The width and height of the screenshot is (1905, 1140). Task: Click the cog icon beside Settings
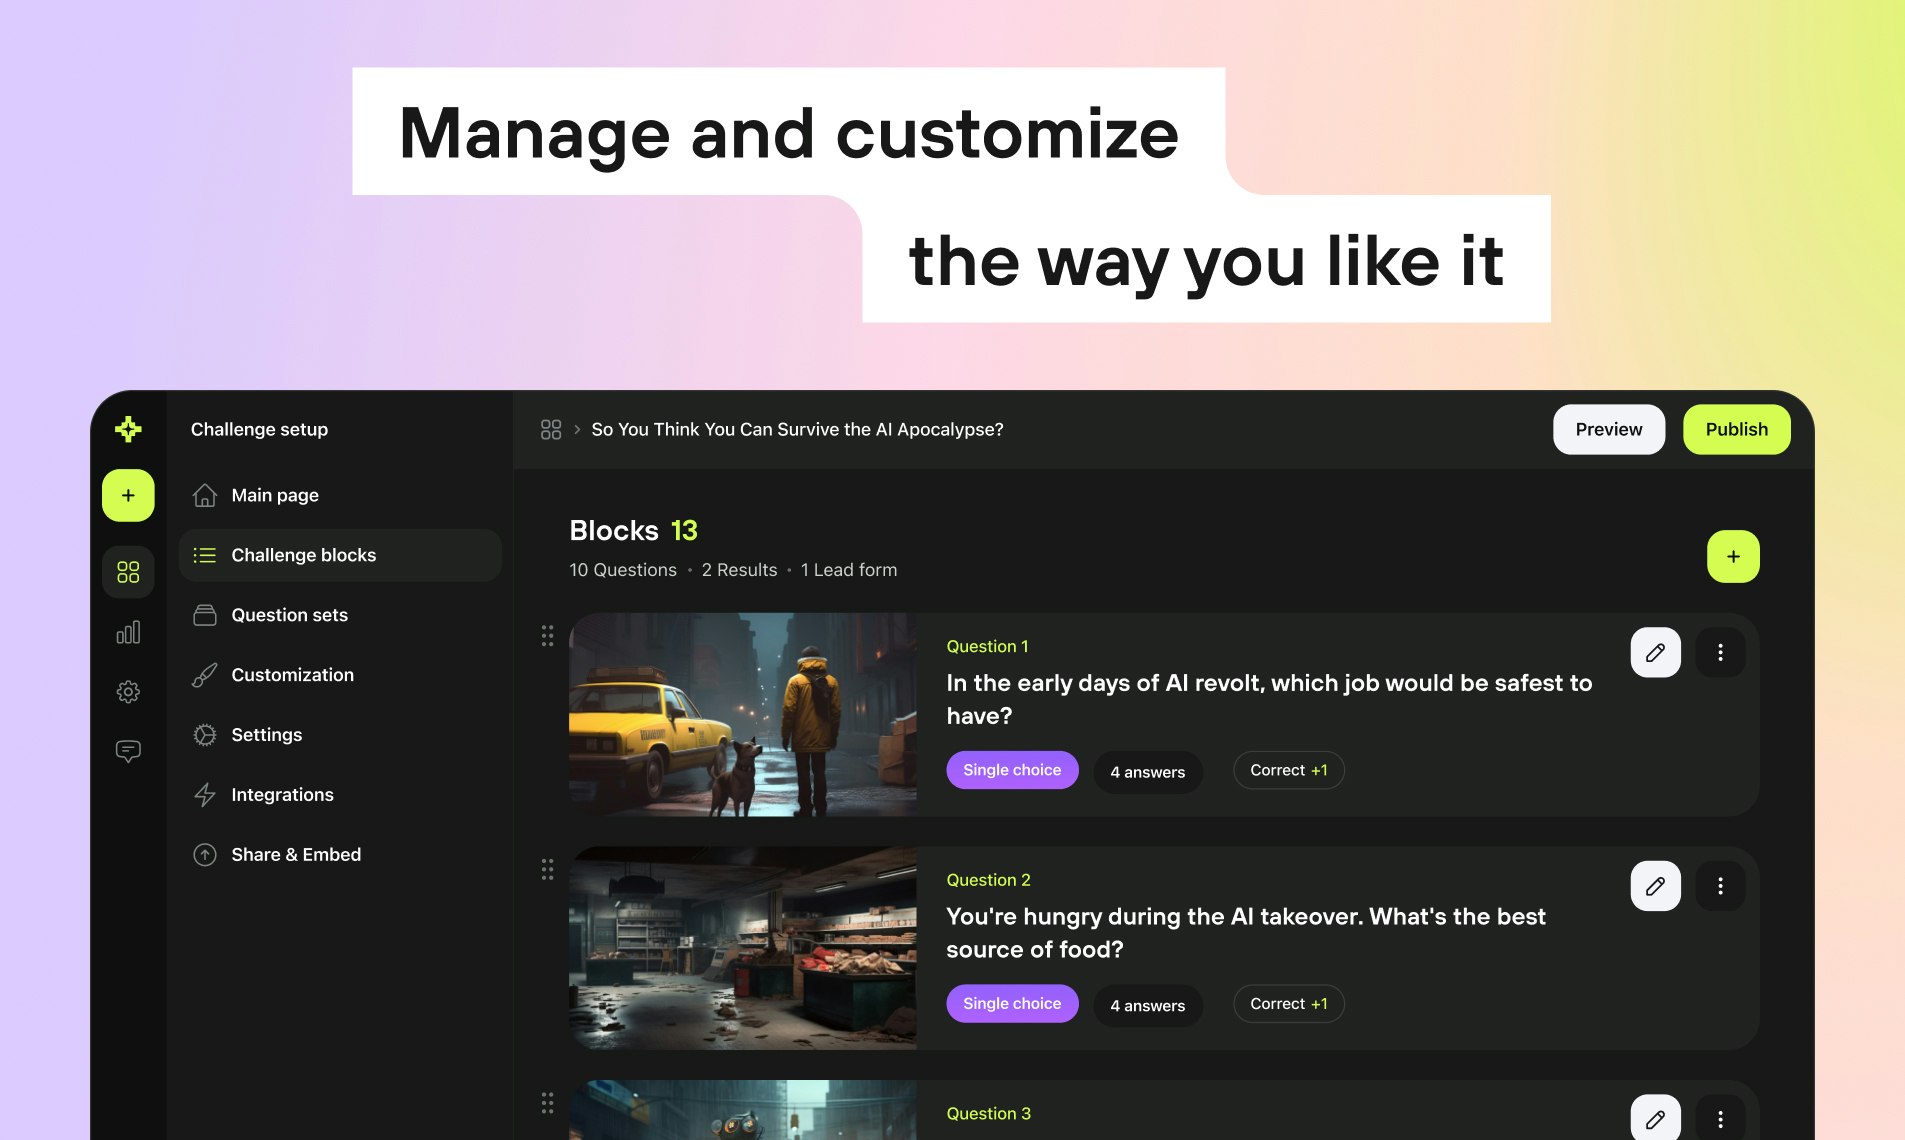(205, 735)
